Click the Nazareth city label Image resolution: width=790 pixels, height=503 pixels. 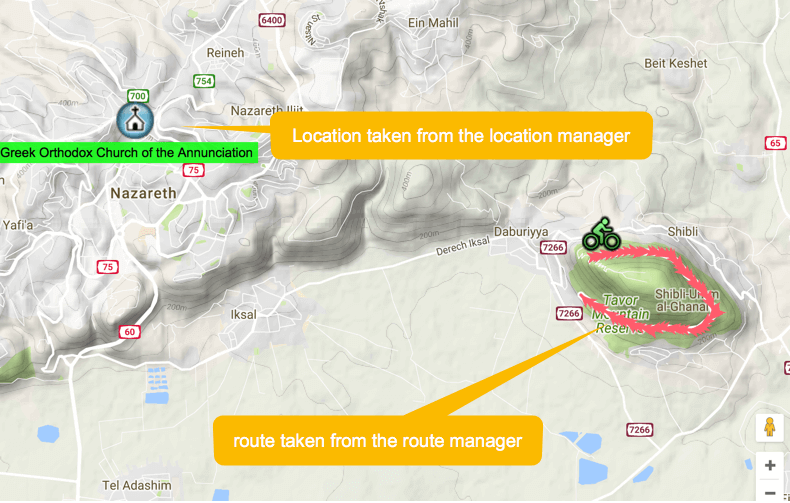pos(144,193)
